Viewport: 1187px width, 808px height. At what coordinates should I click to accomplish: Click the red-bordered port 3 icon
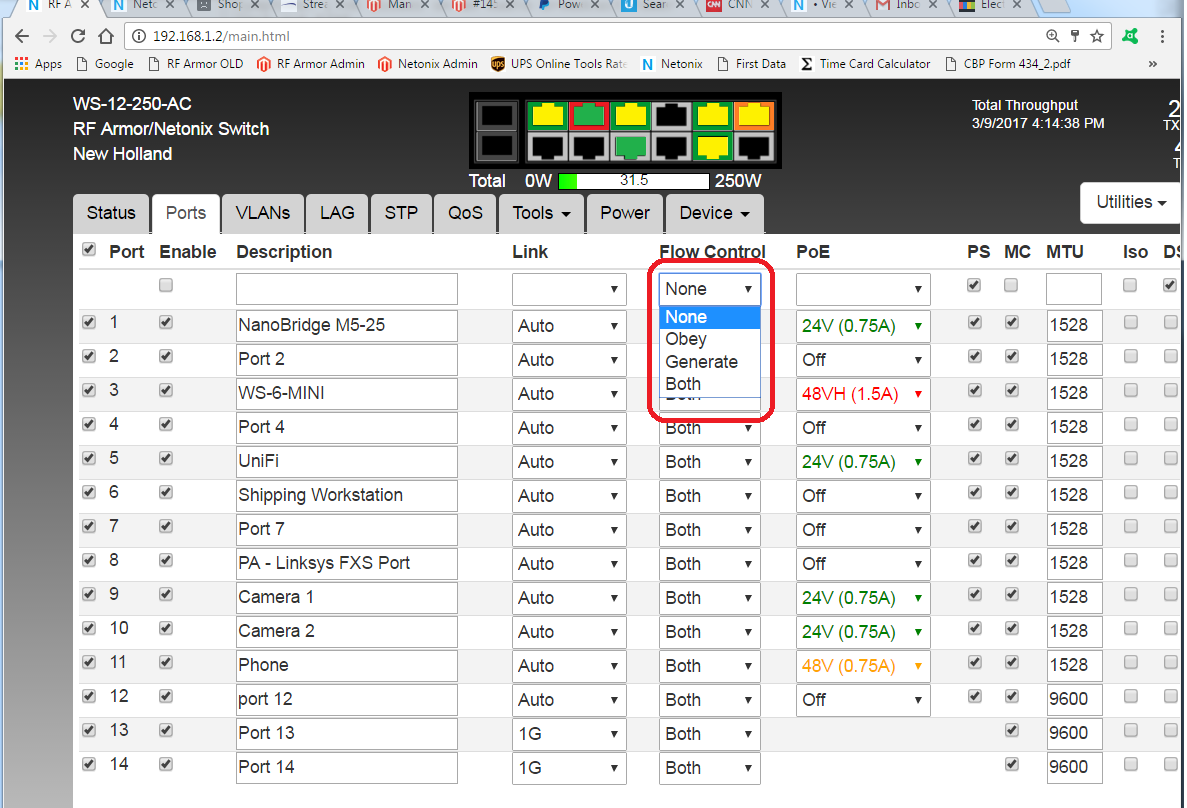point(588,116)
